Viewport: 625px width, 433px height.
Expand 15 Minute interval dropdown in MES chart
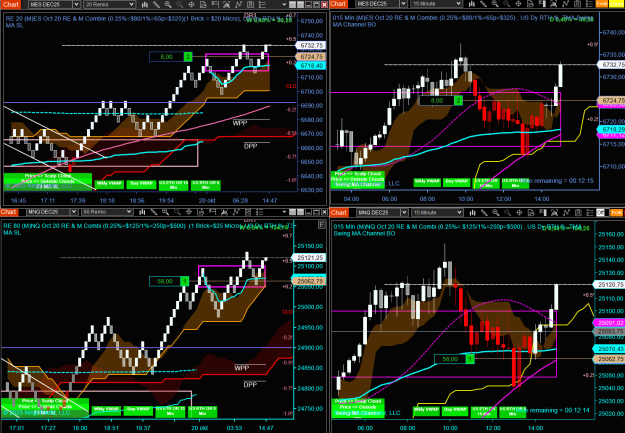[458, 4]
